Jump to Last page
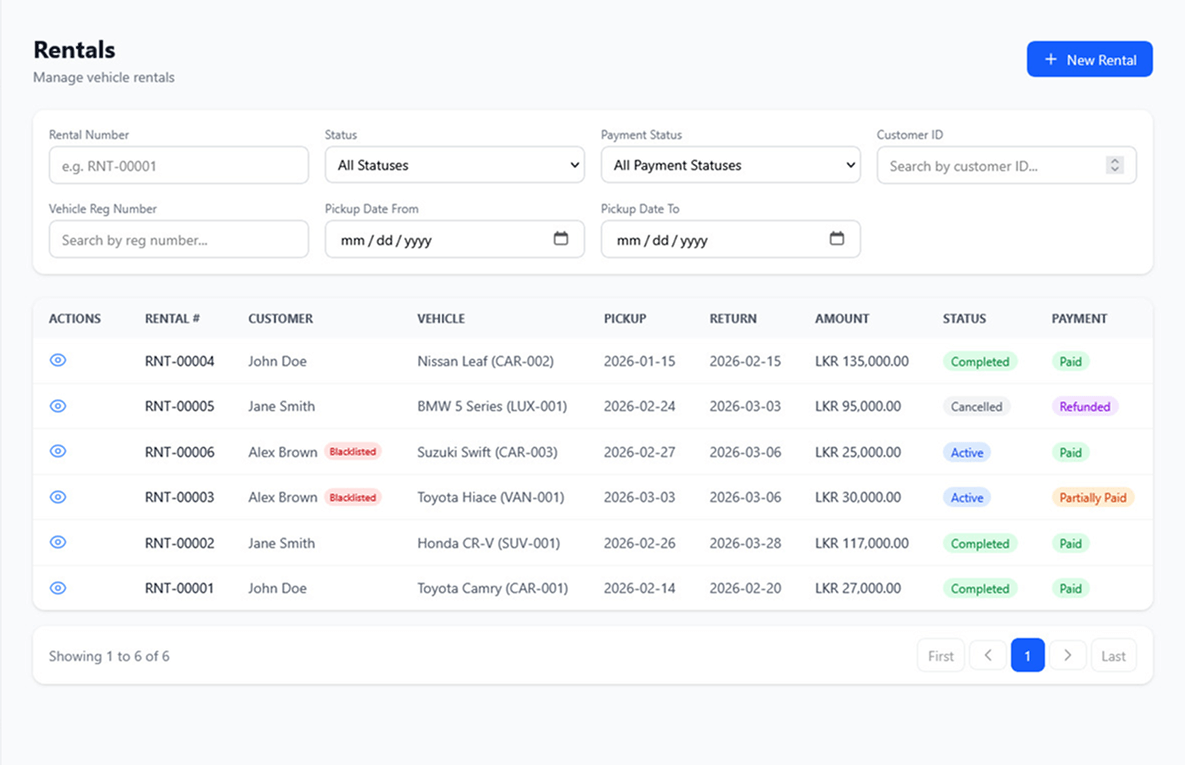 point(1113,655)
